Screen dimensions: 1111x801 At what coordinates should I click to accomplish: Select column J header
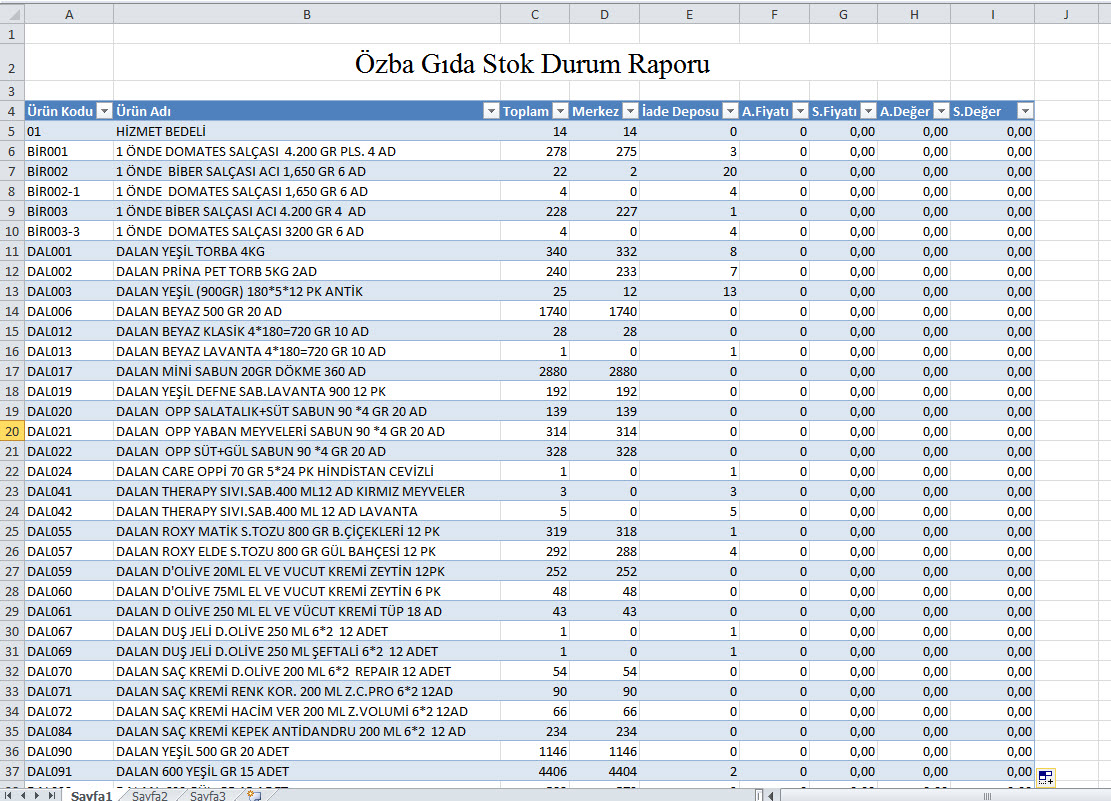[1066, 14]
